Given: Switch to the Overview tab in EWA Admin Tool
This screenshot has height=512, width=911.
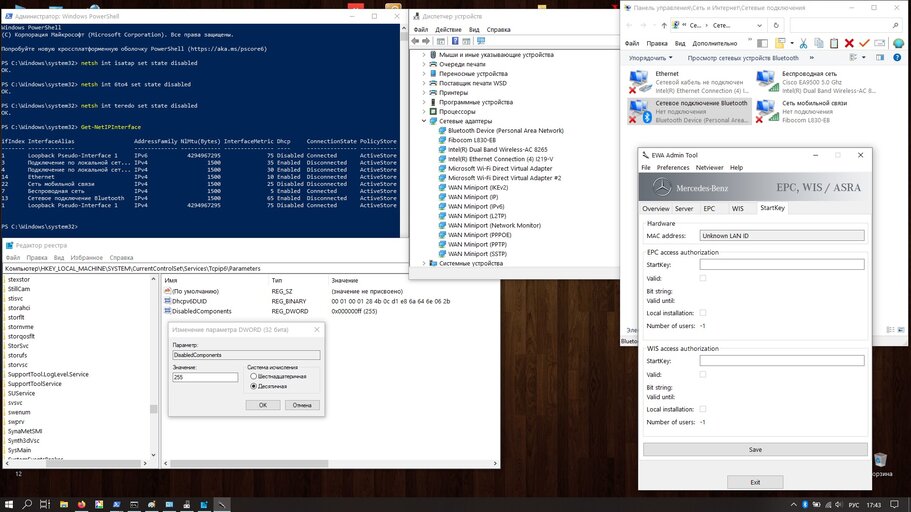Looking at the screenshot, I should (655, 208).
